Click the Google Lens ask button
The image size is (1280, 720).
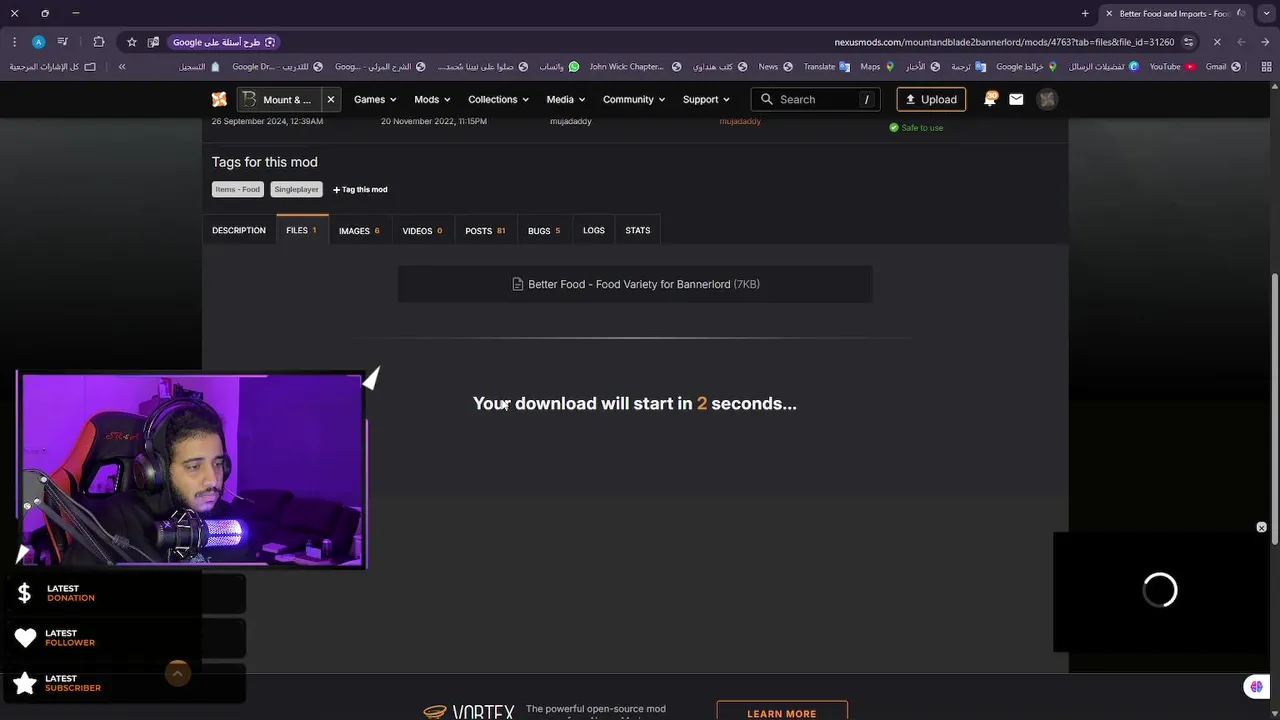click(223, 42)
